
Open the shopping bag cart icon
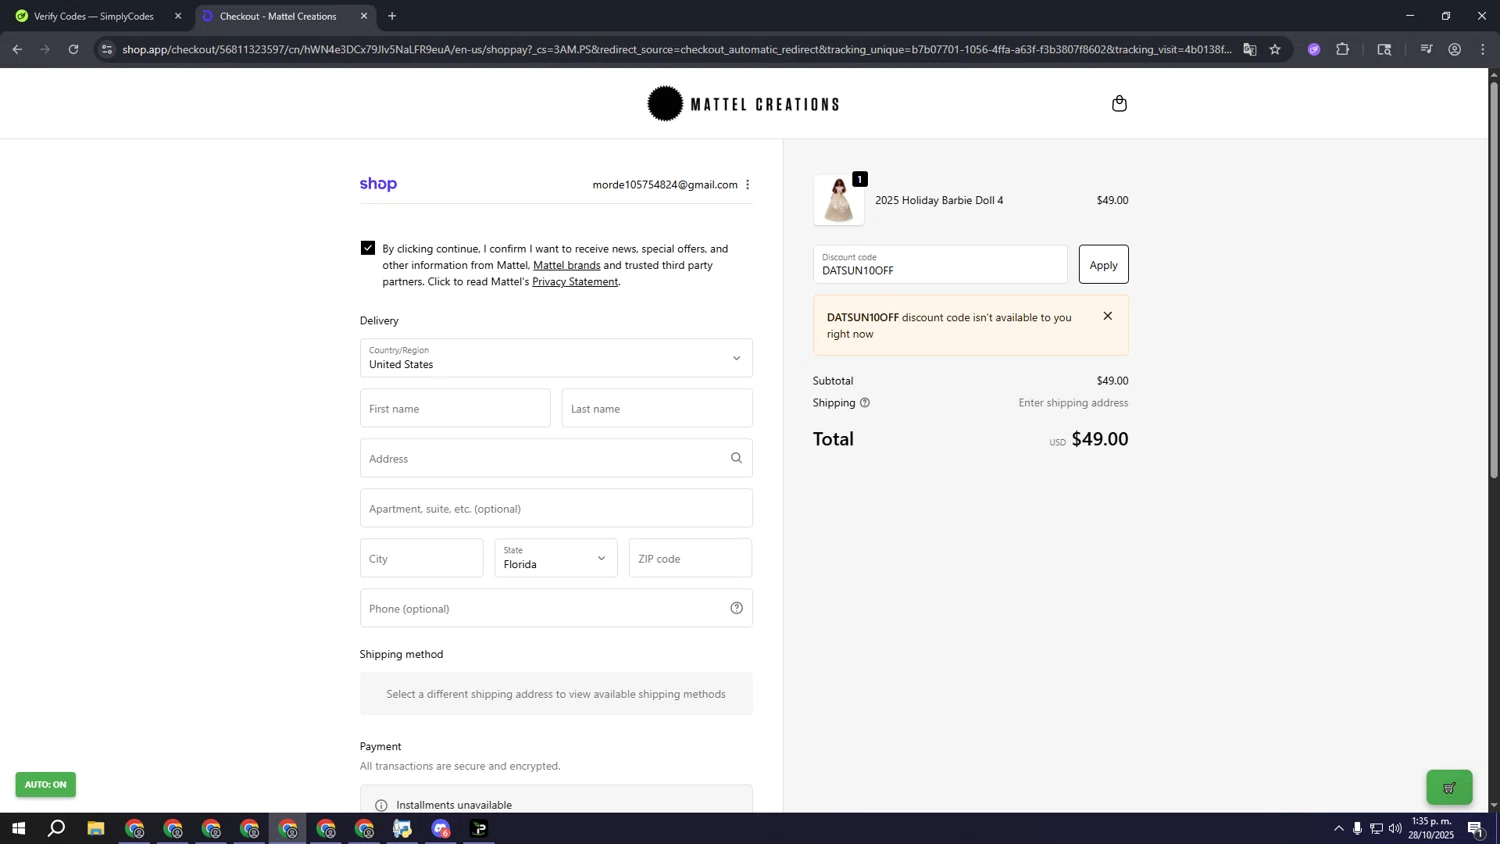(1119, 104)
